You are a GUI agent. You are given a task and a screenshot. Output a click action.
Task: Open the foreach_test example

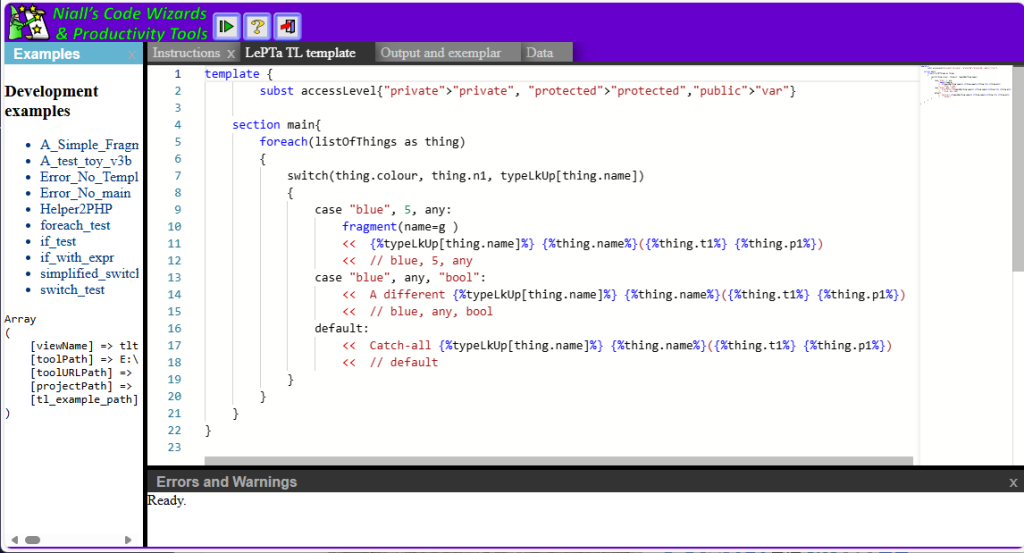[75, 225]
